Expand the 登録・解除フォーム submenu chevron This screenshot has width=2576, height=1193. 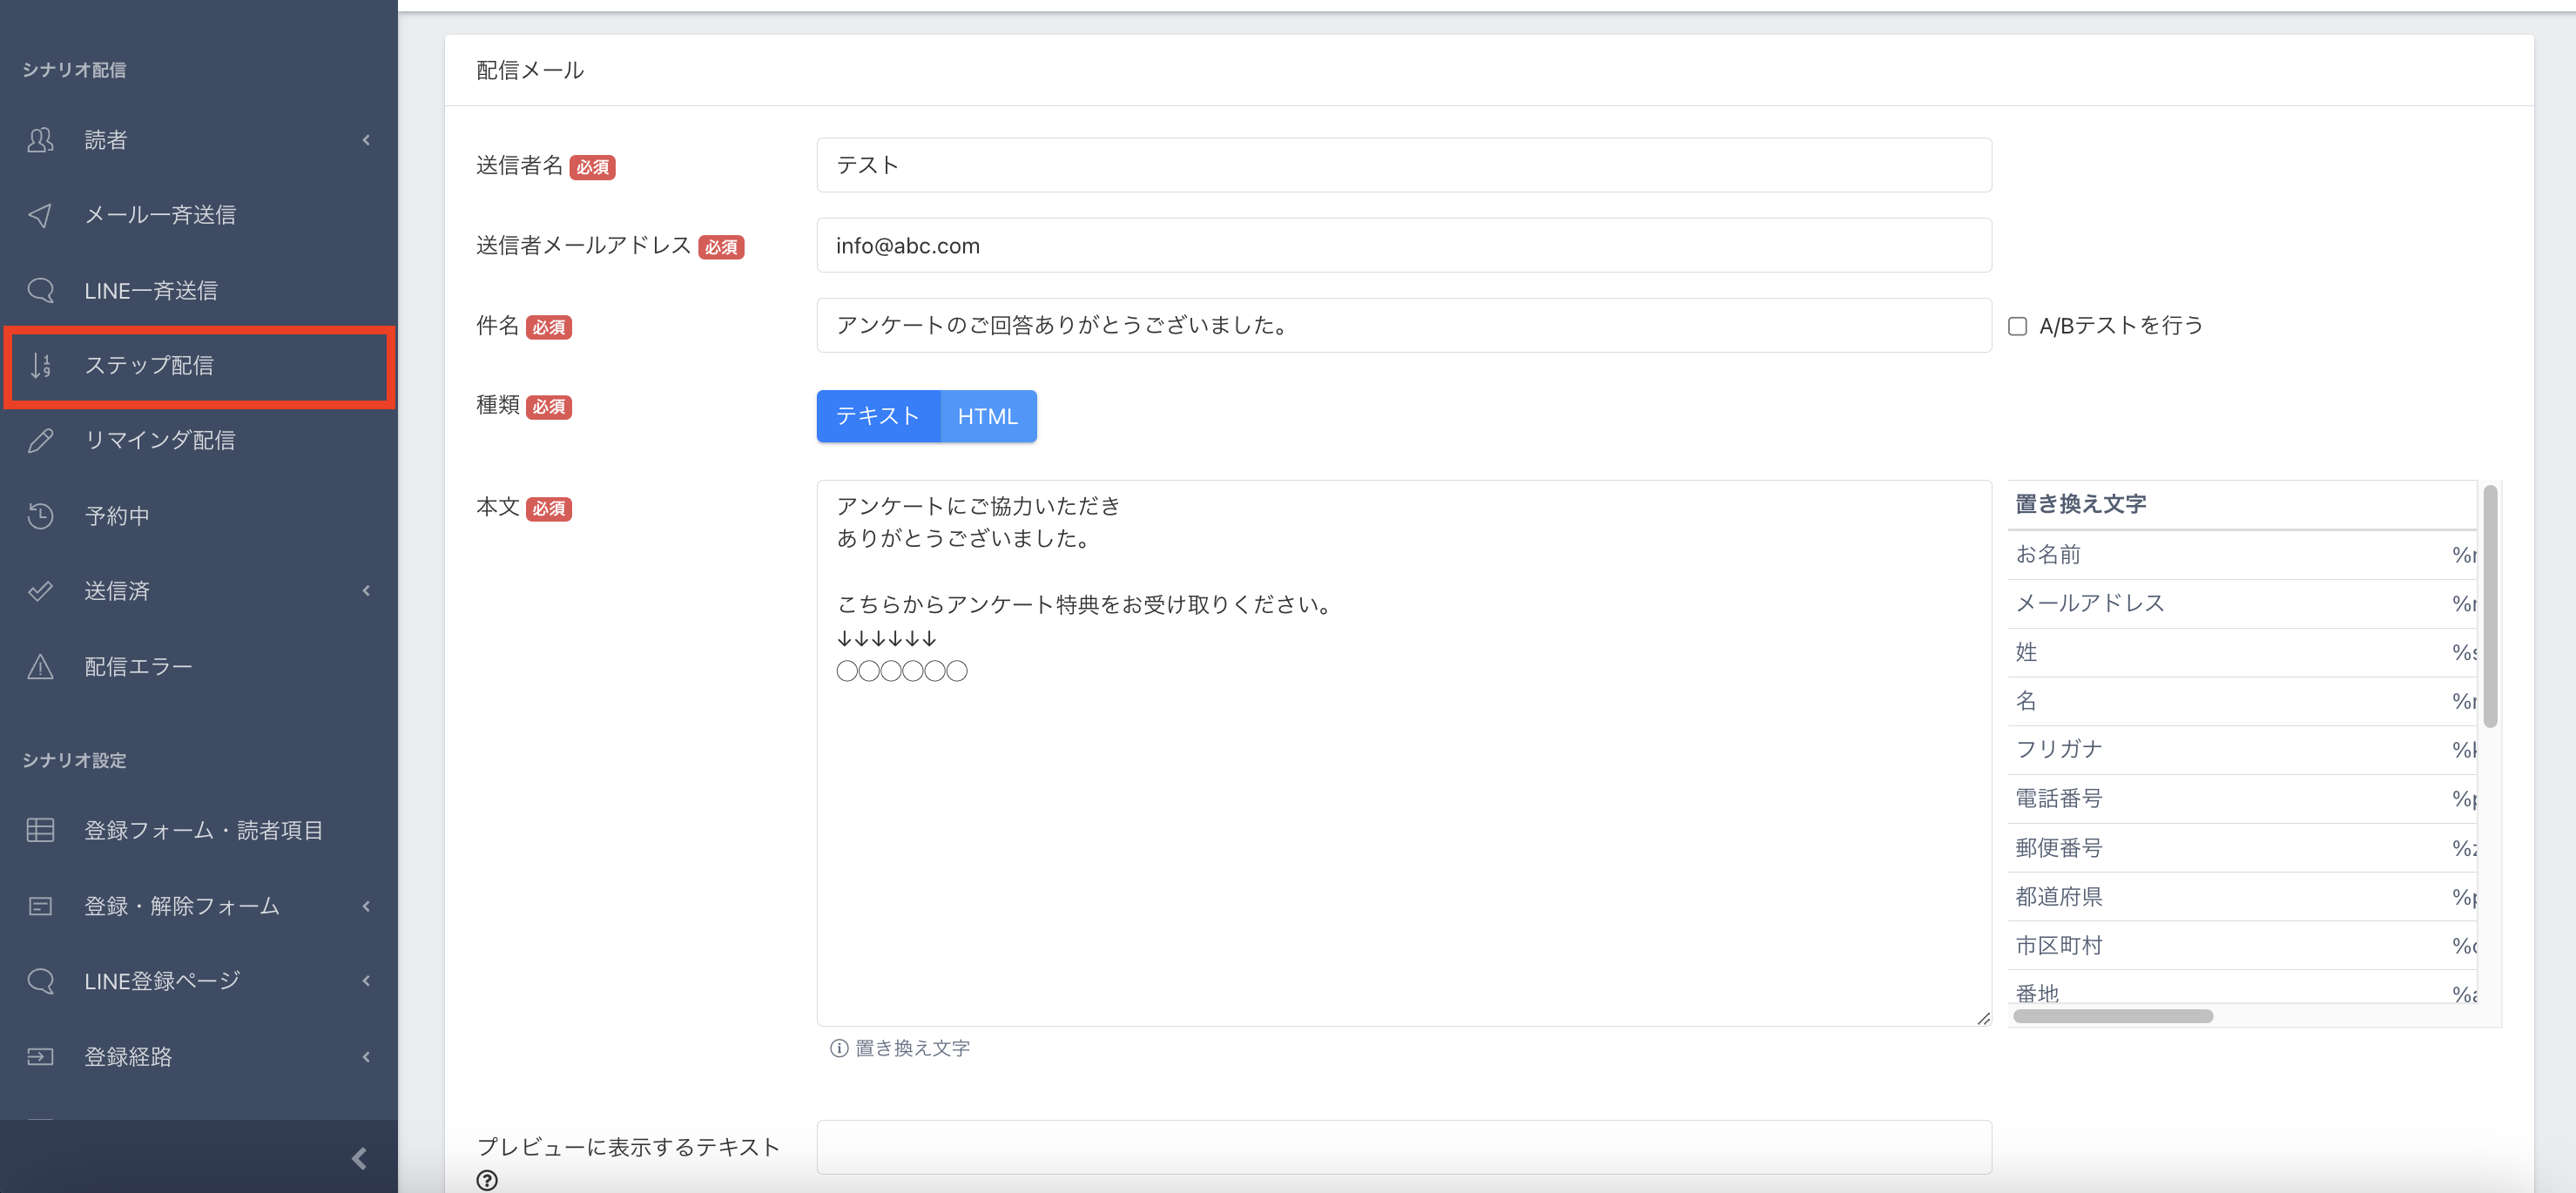coord(366,906)
